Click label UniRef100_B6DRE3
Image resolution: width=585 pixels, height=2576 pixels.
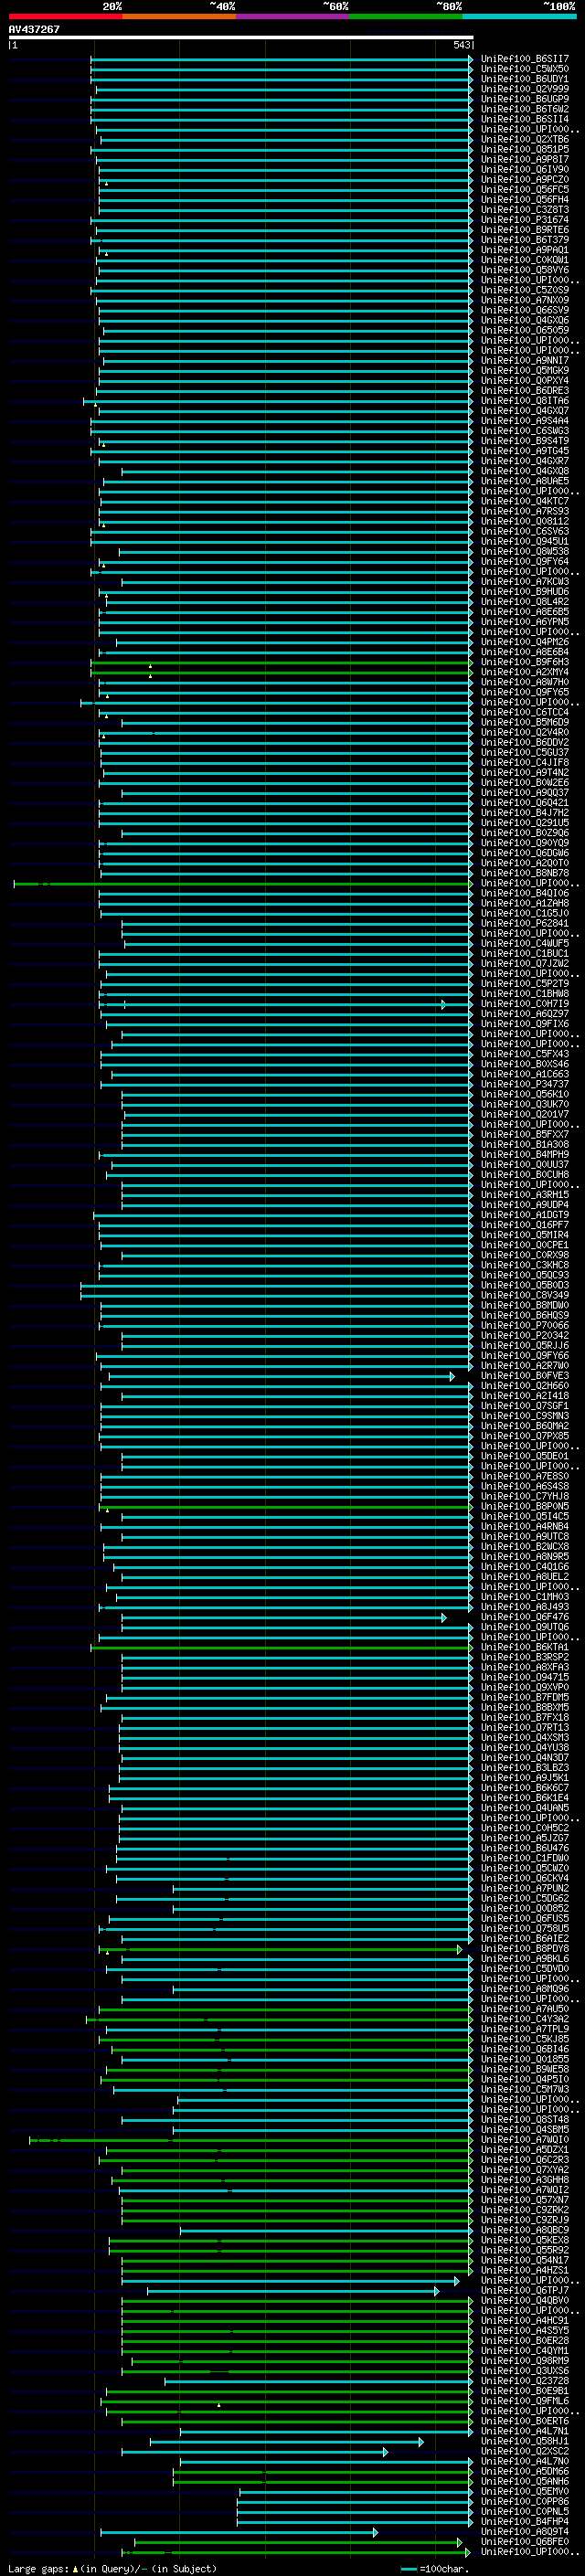pyautogui.click(x=524, y=391)
